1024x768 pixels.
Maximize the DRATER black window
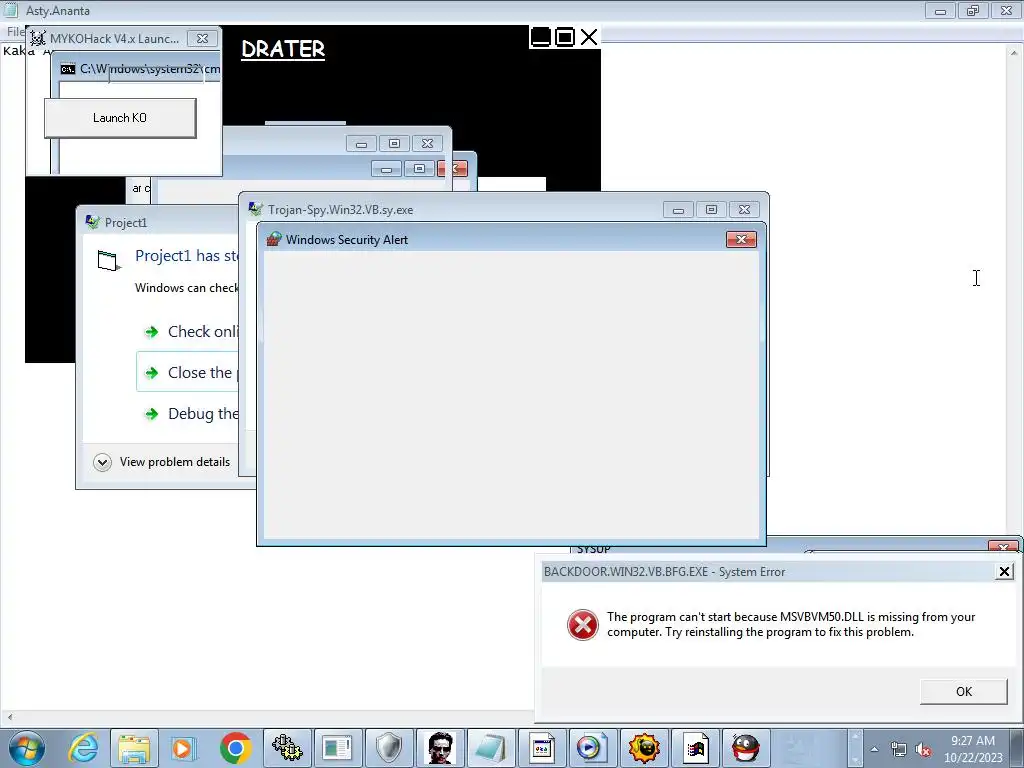click(565, 37)
